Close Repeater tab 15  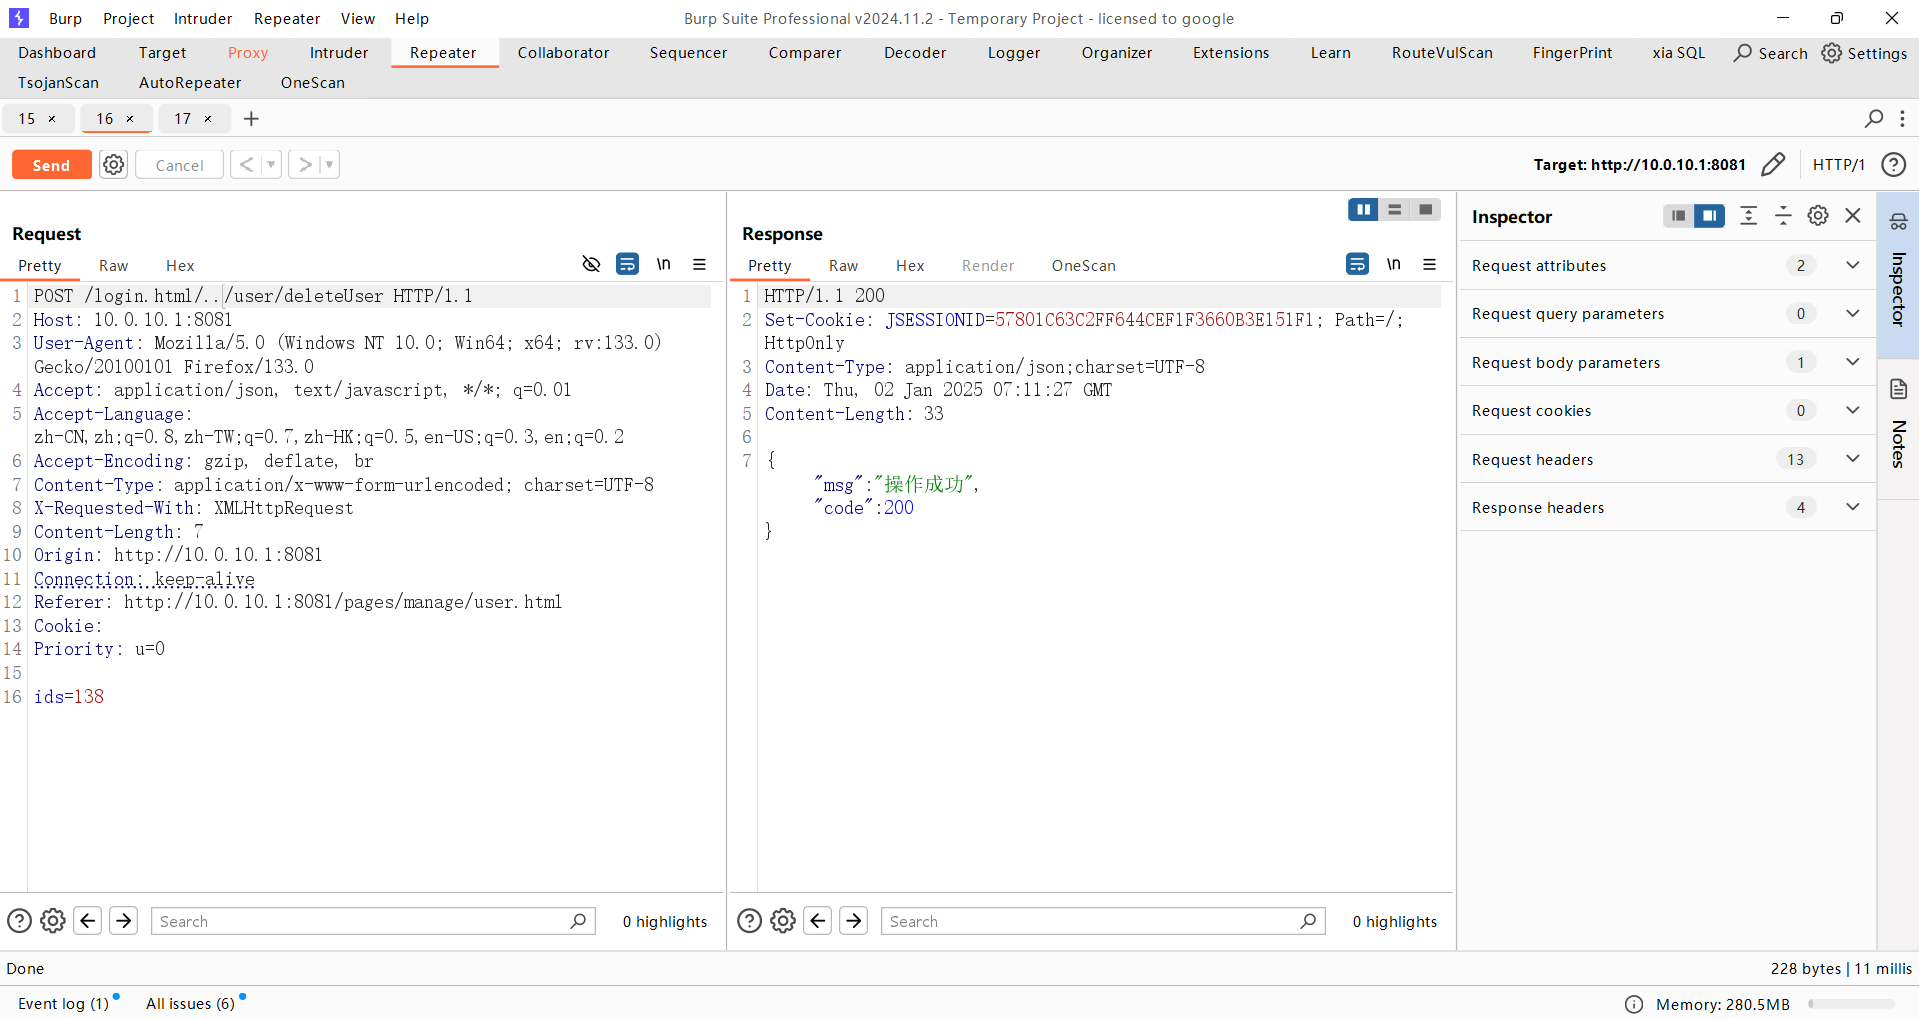[52, 119]
